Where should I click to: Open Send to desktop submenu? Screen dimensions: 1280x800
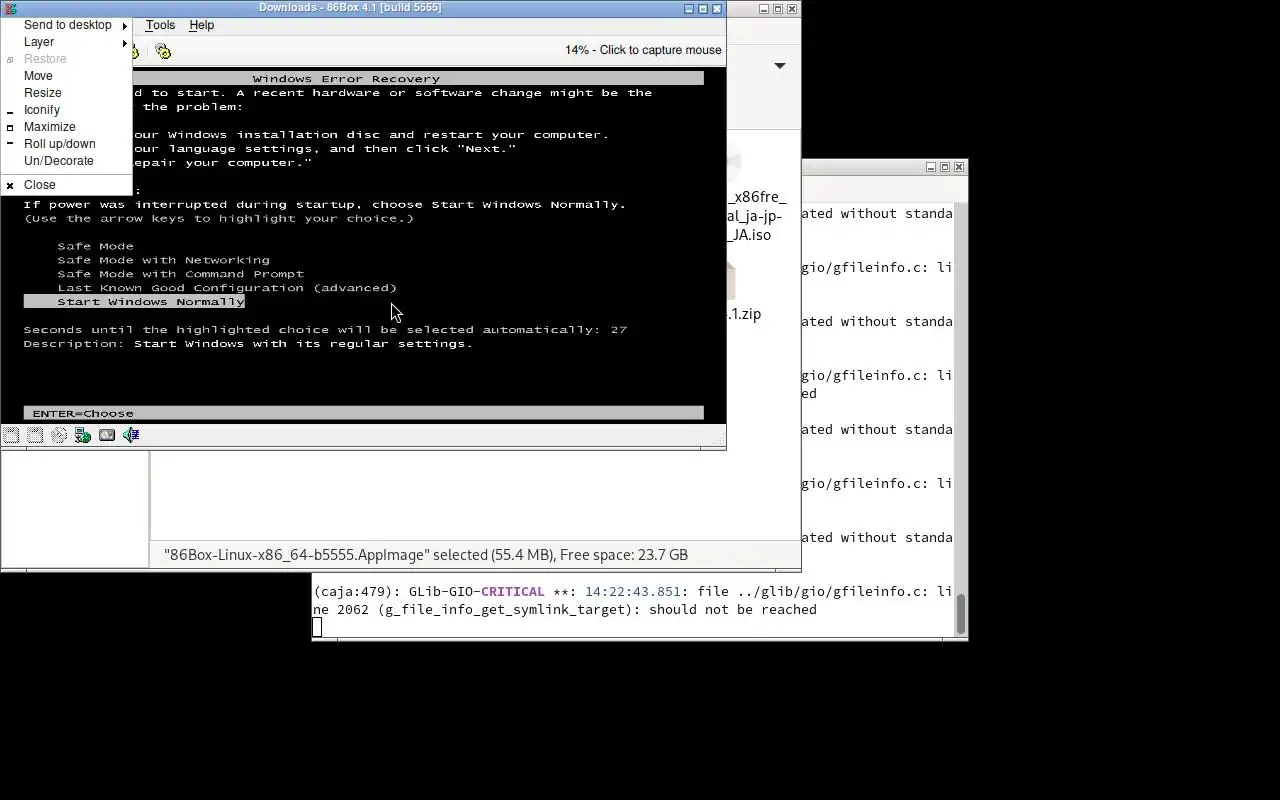point(67,25)
